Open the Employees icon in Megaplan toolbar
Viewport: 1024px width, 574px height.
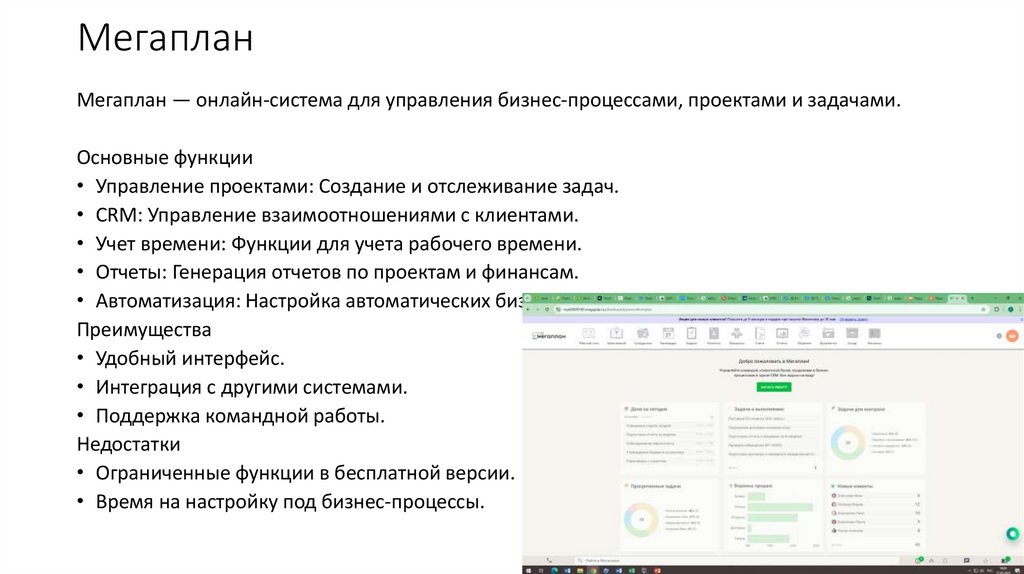click(643, 334)
